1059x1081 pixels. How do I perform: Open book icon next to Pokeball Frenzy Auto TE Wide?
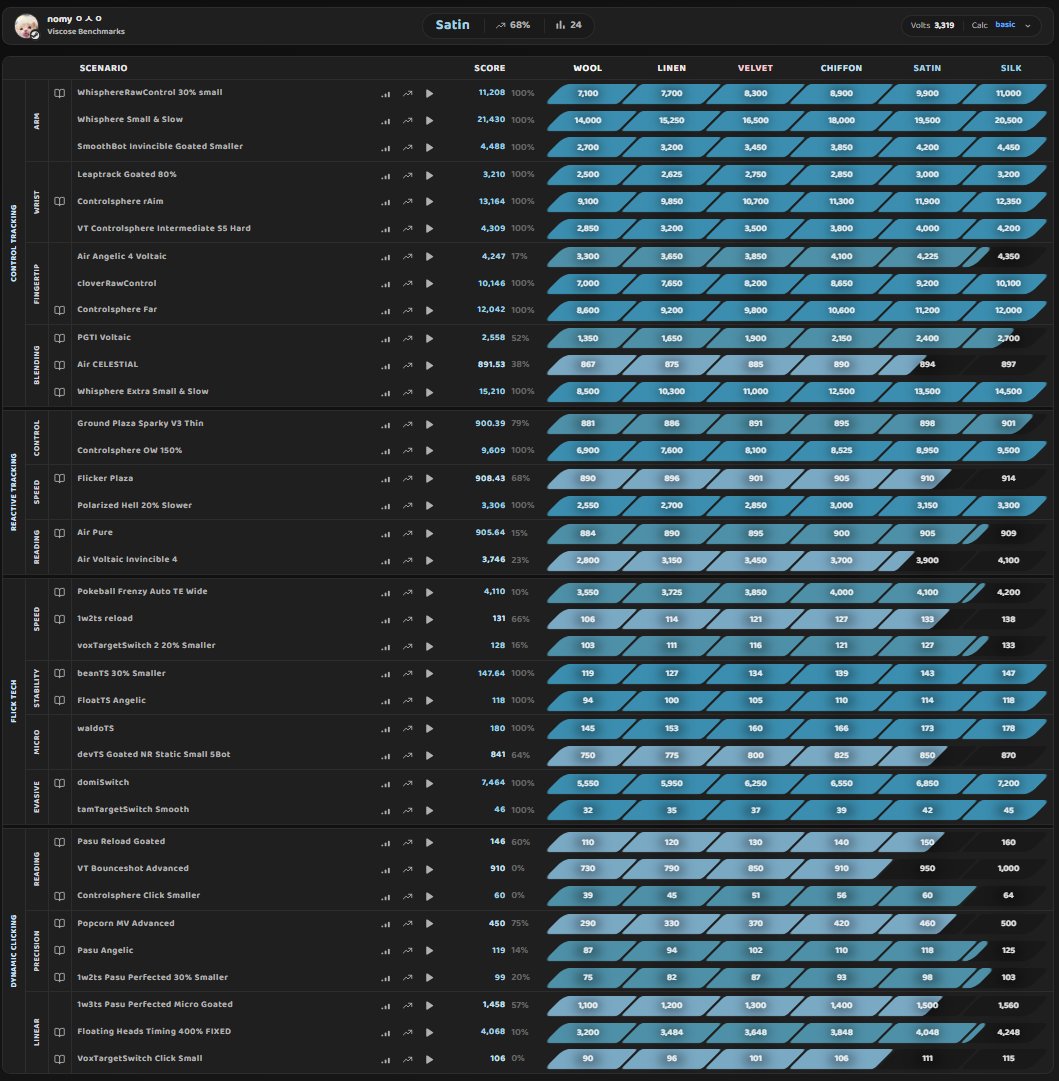tap(60, 591)
